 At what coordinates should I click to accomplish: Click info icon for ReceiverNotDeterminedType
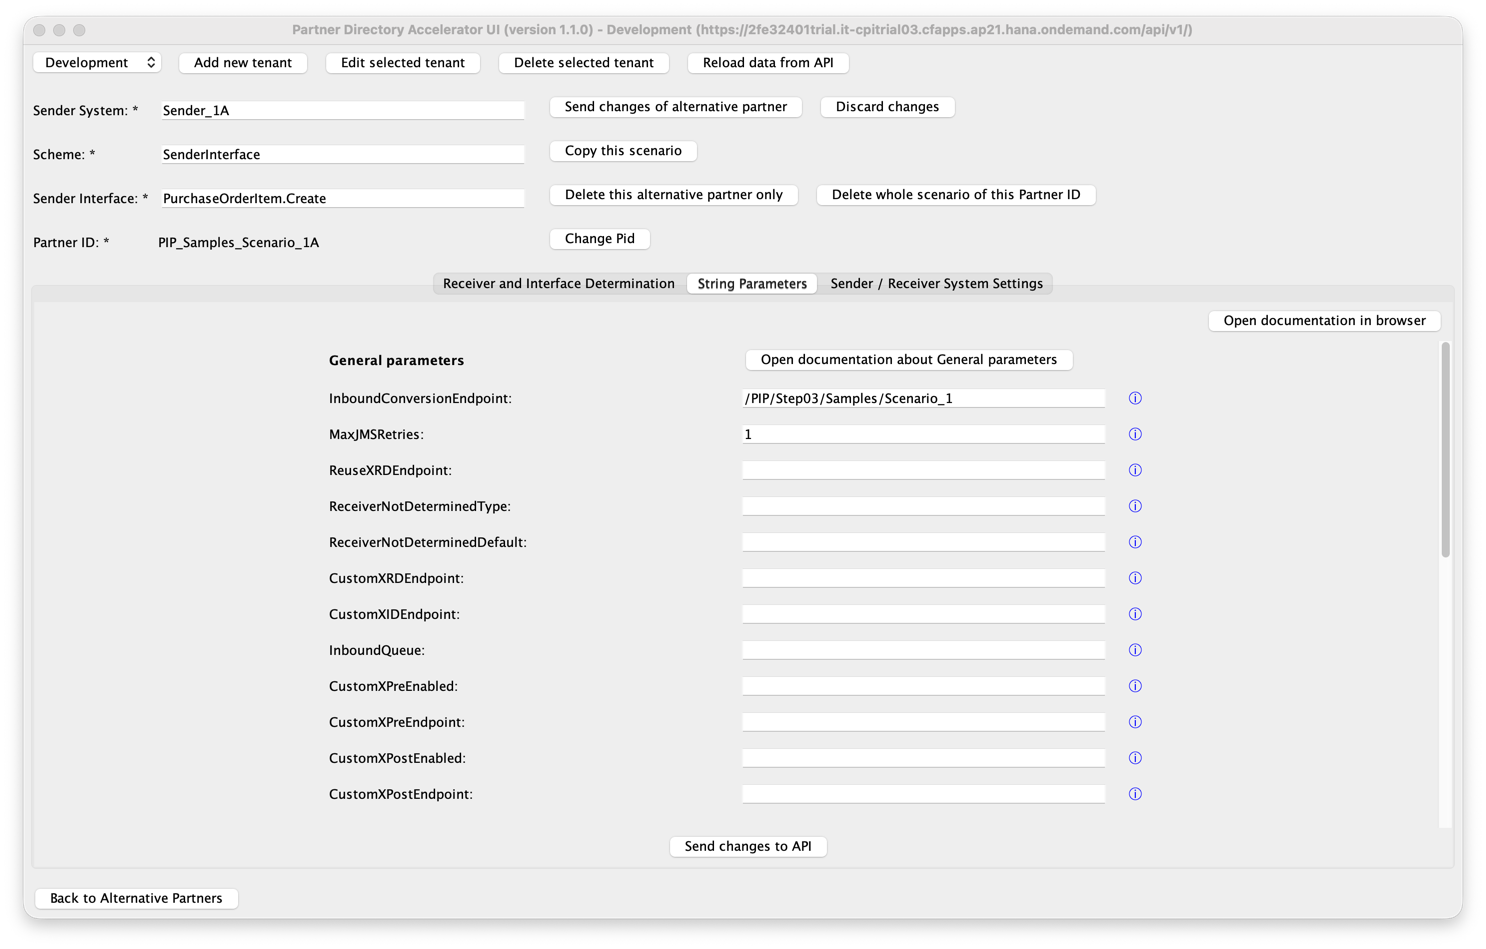pos(1135,506)
